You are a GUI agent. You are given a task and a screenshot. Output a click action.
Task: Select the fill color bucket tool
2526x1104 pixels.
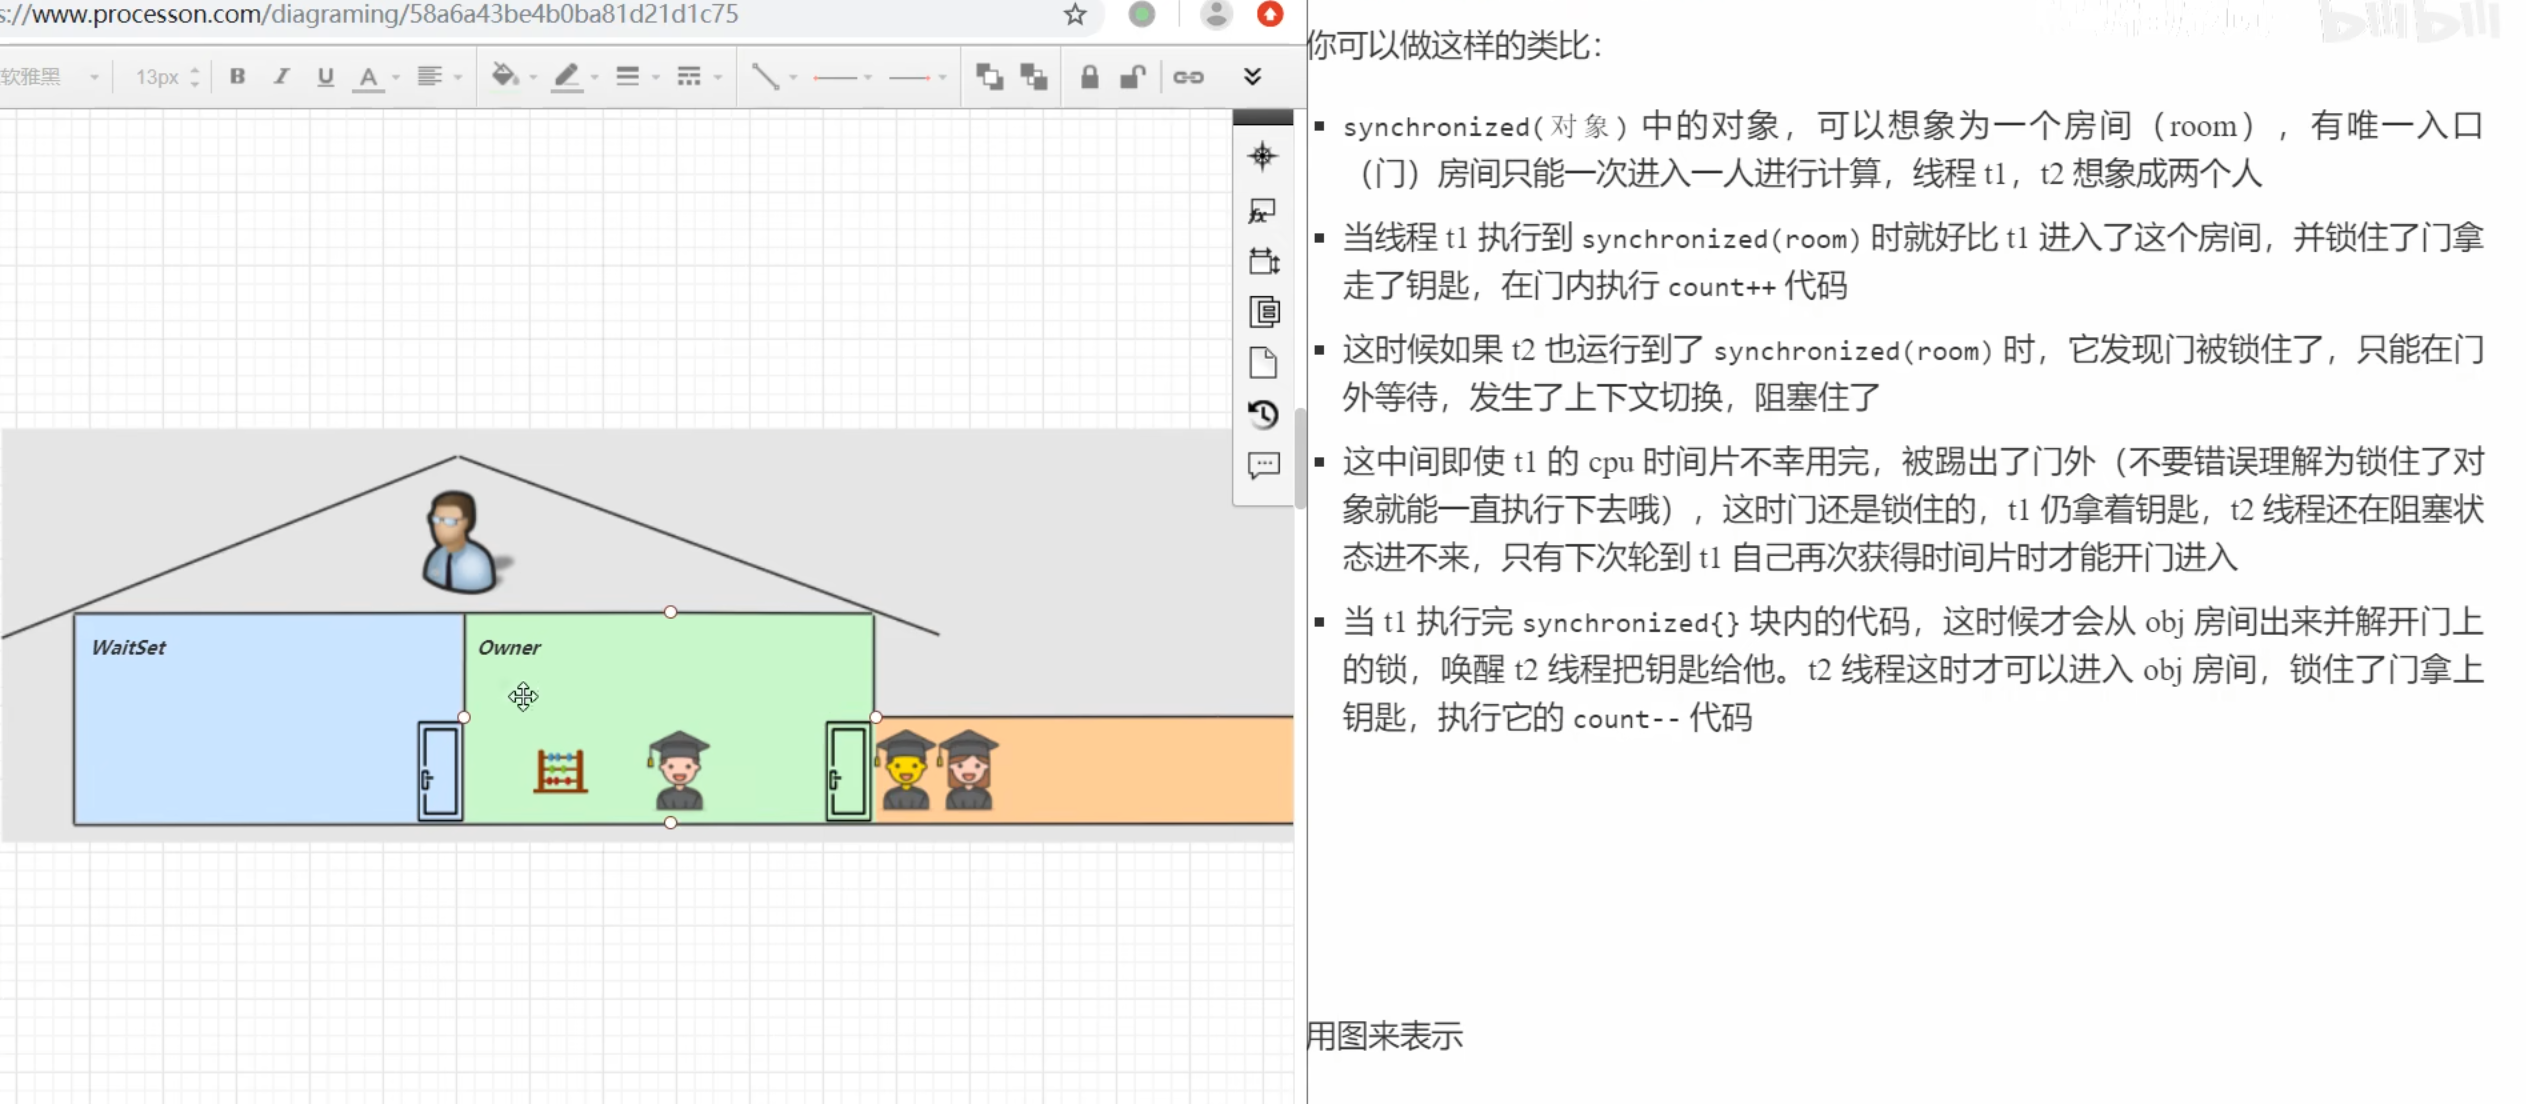506,76
